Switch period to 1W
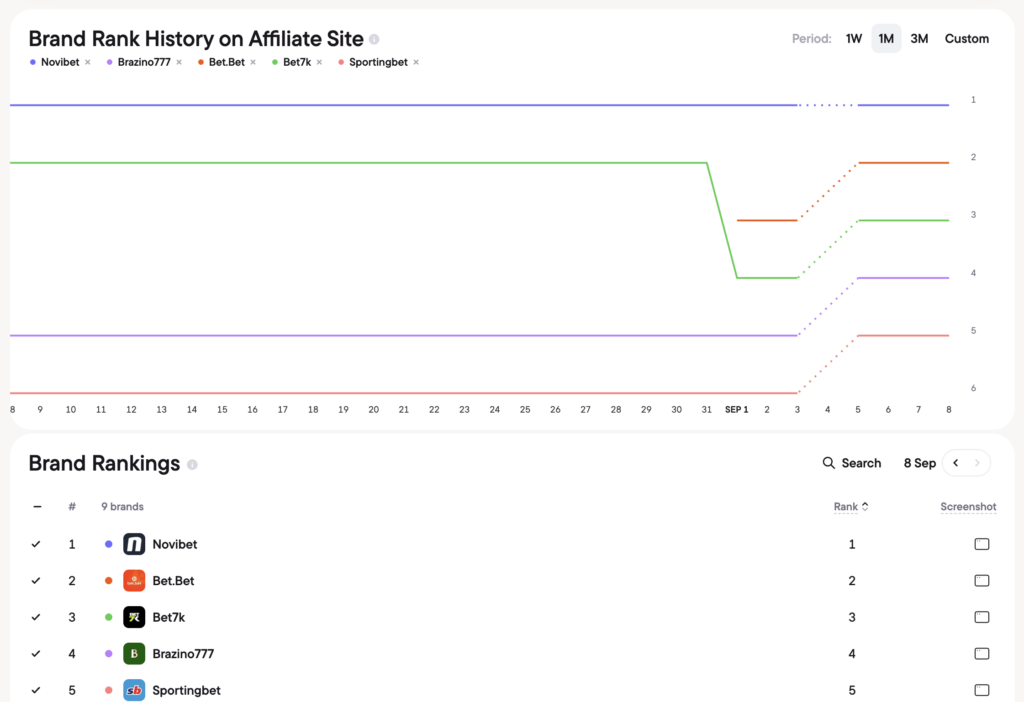The width and height of the screenshot is (1024, 702). click(854, 39)
